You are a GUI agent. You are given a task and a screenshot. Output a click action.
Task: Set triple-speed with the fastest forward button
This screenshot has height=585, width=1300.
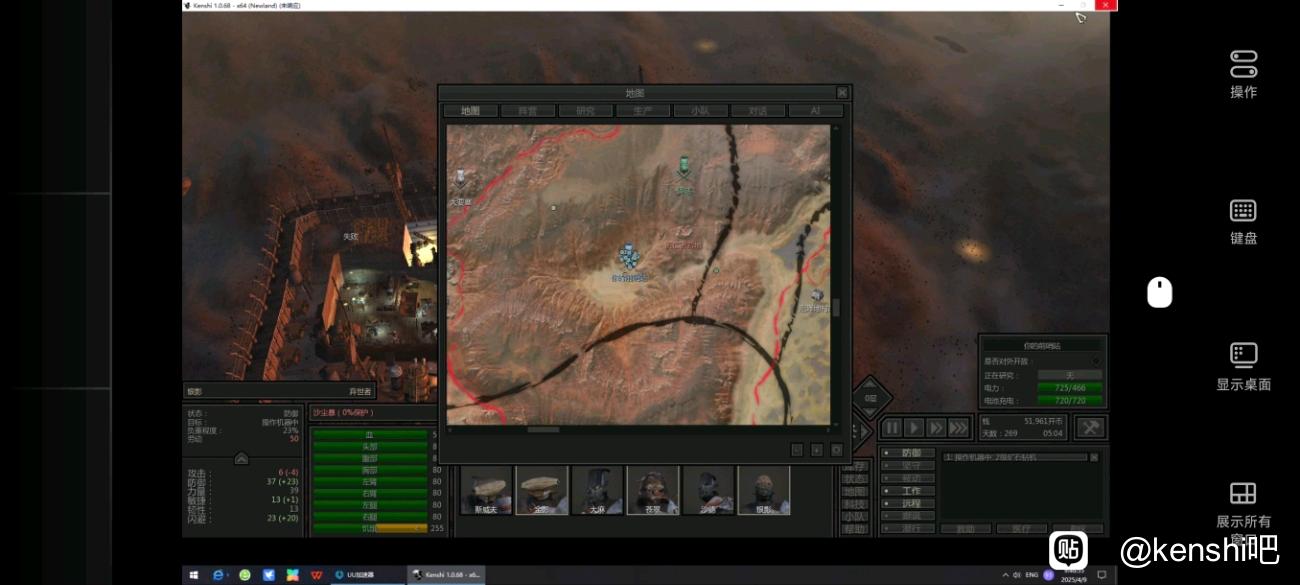(x=959, y=428)
